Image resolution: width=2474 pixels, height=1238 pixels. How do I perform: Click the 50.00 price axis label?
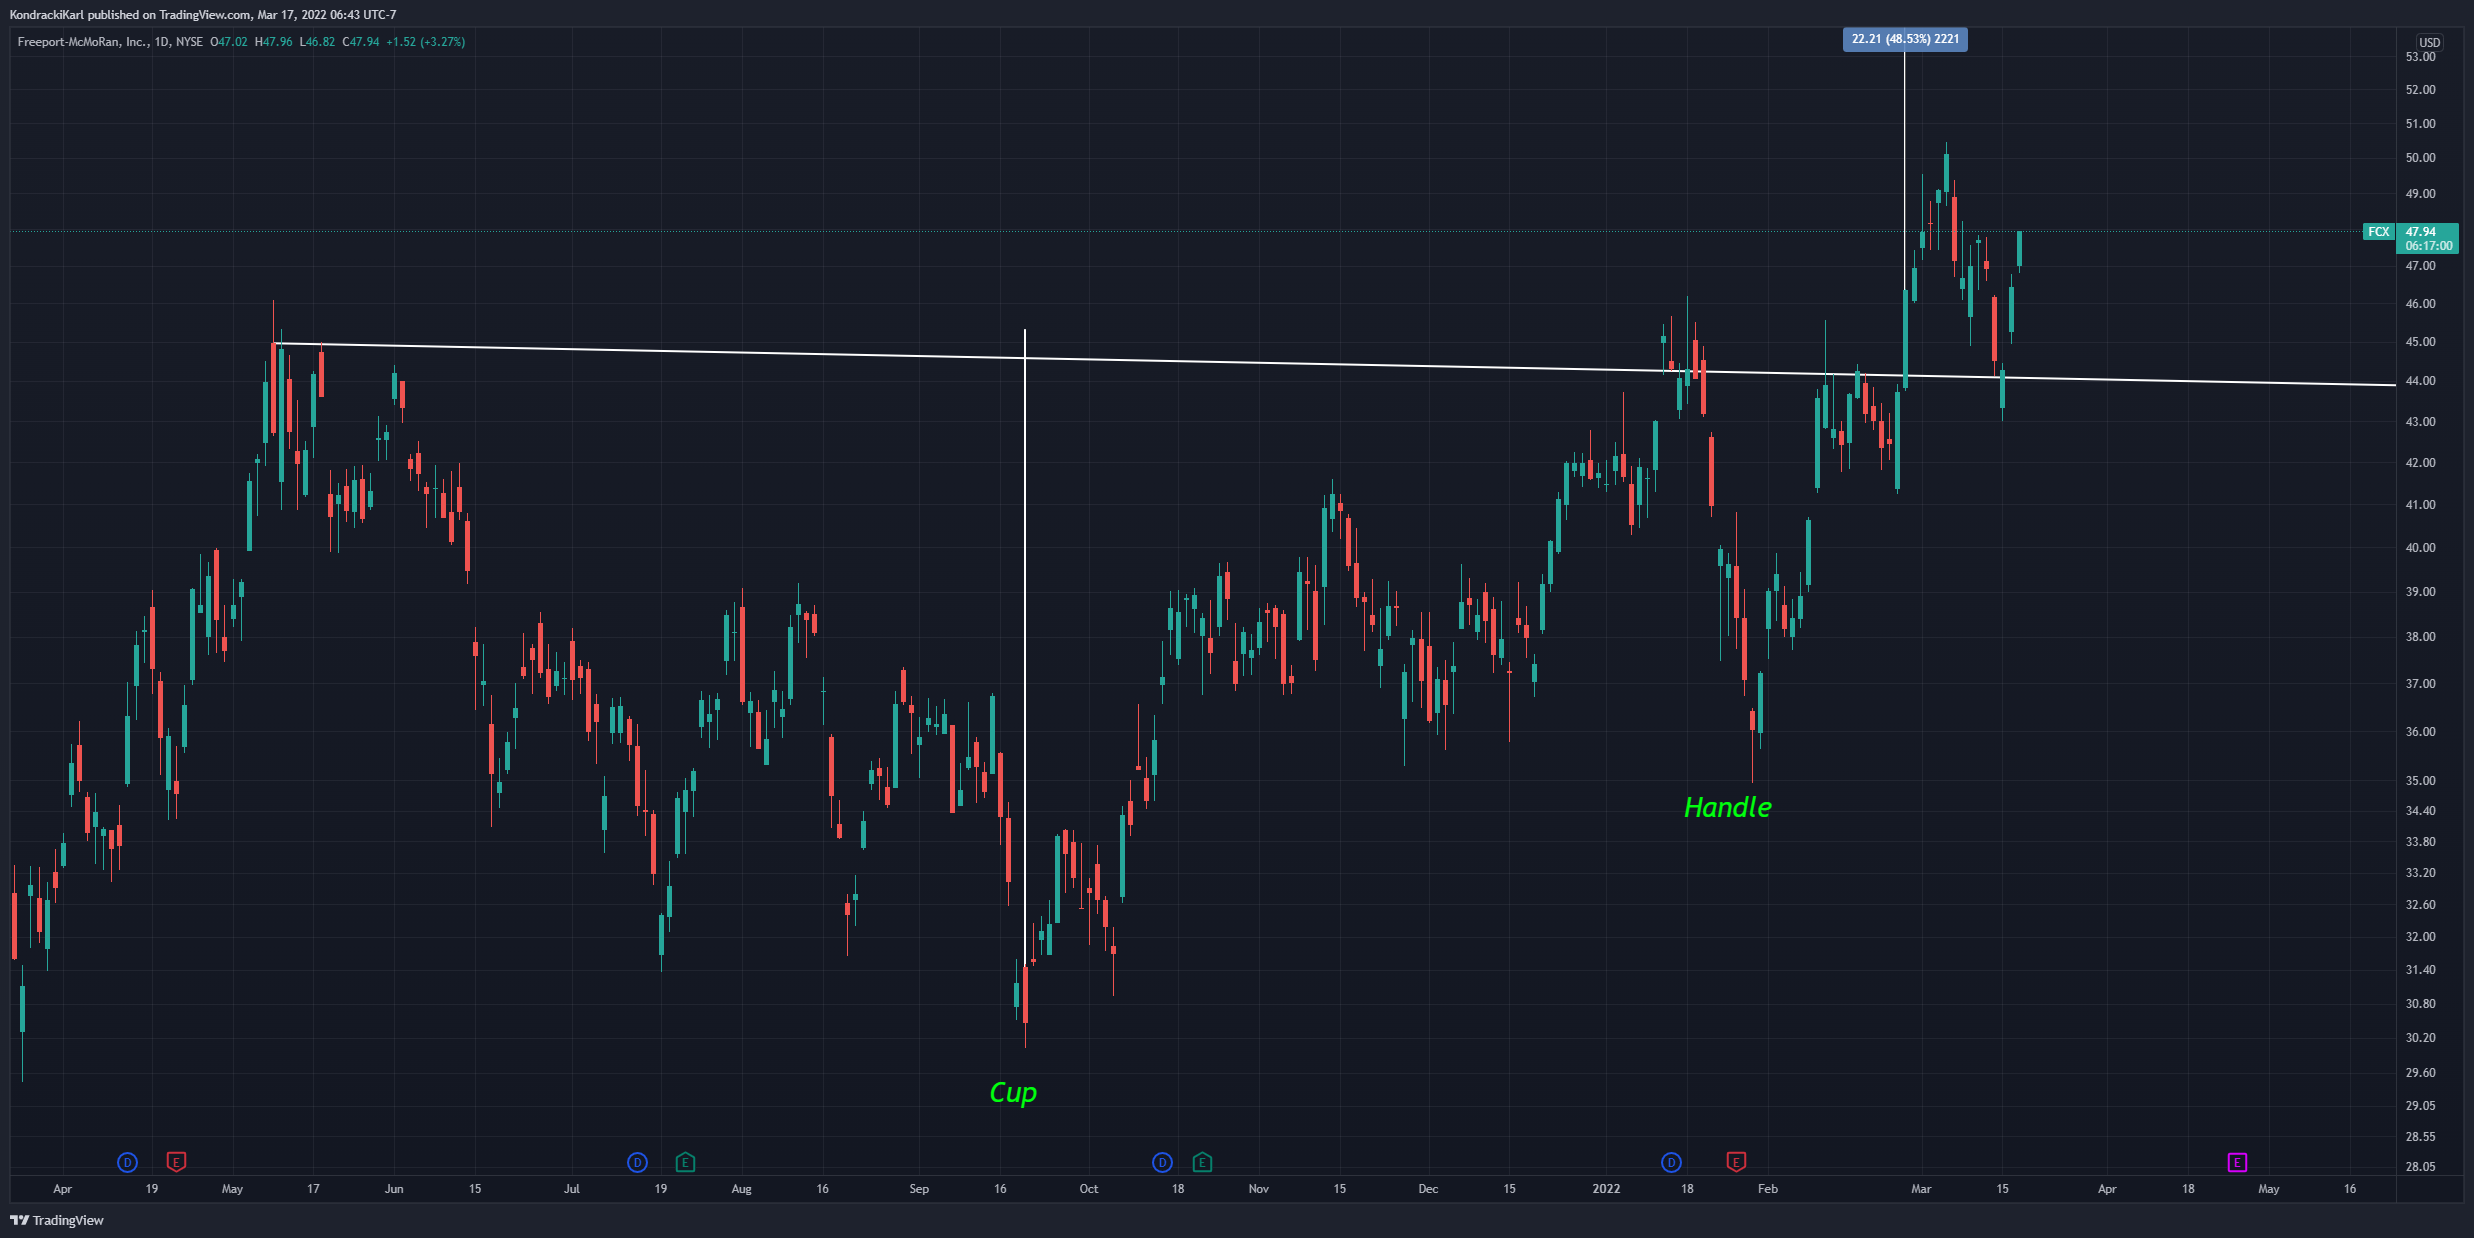point(2420,158)
